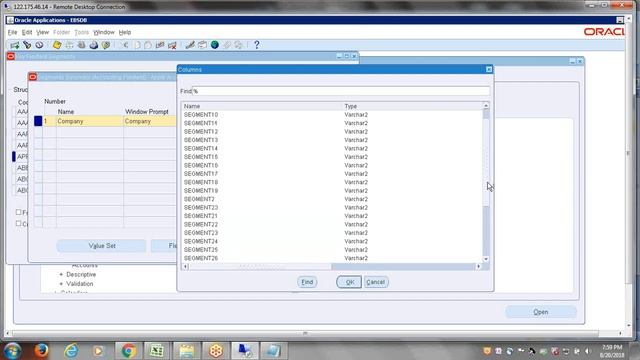This screenshot has height=360, width=640.
Task: Click the Open button in Navigator
Action: pos(541,312)
